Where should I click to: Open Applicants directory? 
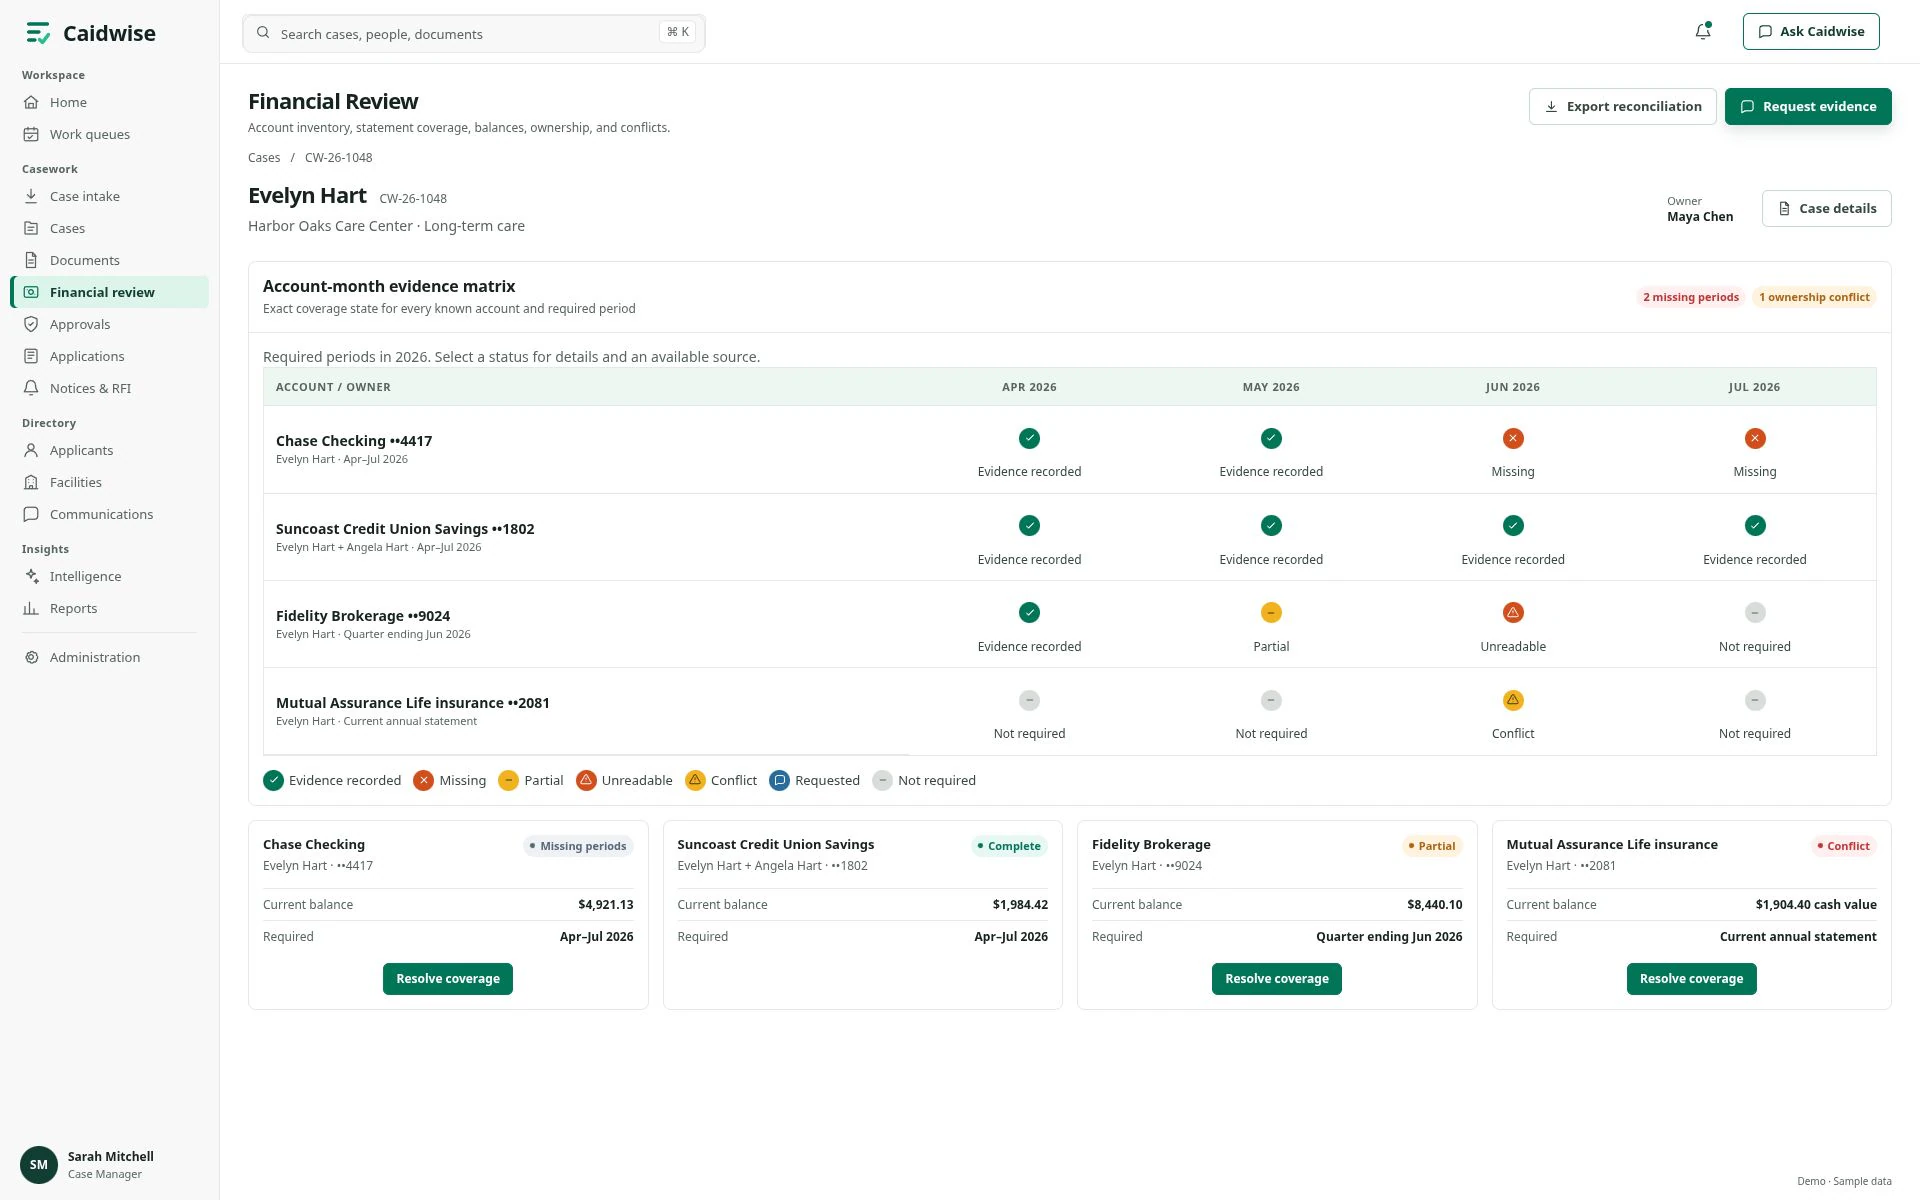110,450
